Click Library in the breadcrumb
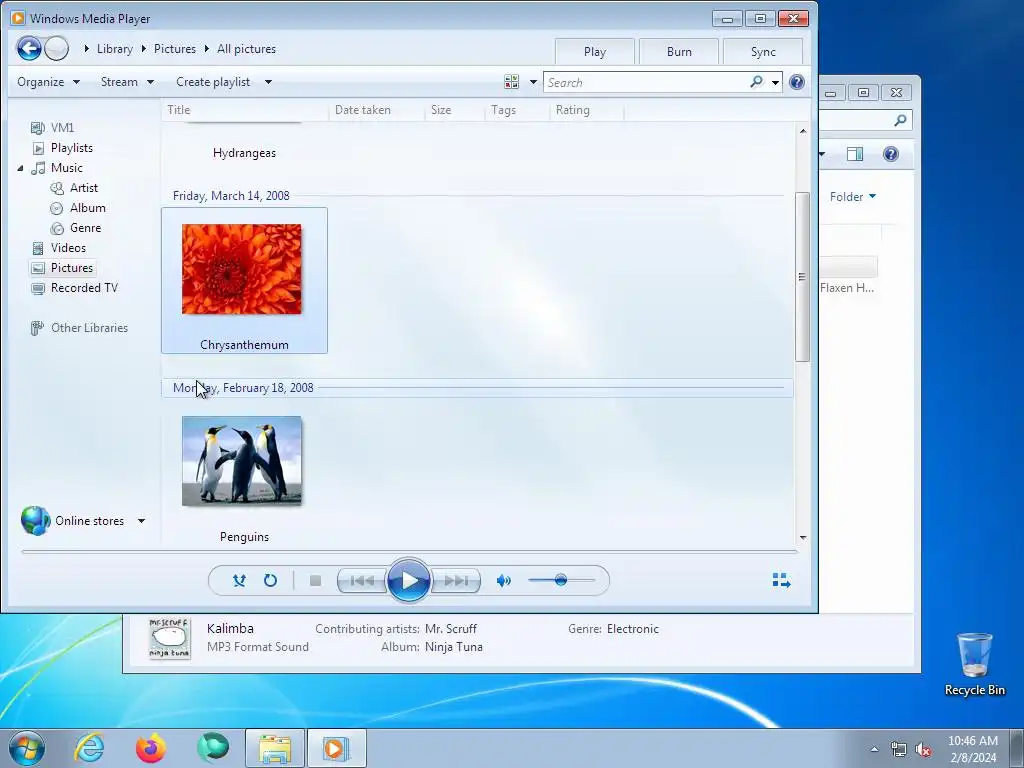Image resolution: width=1024 pixels, height=768 pixels. coord(114,49)
